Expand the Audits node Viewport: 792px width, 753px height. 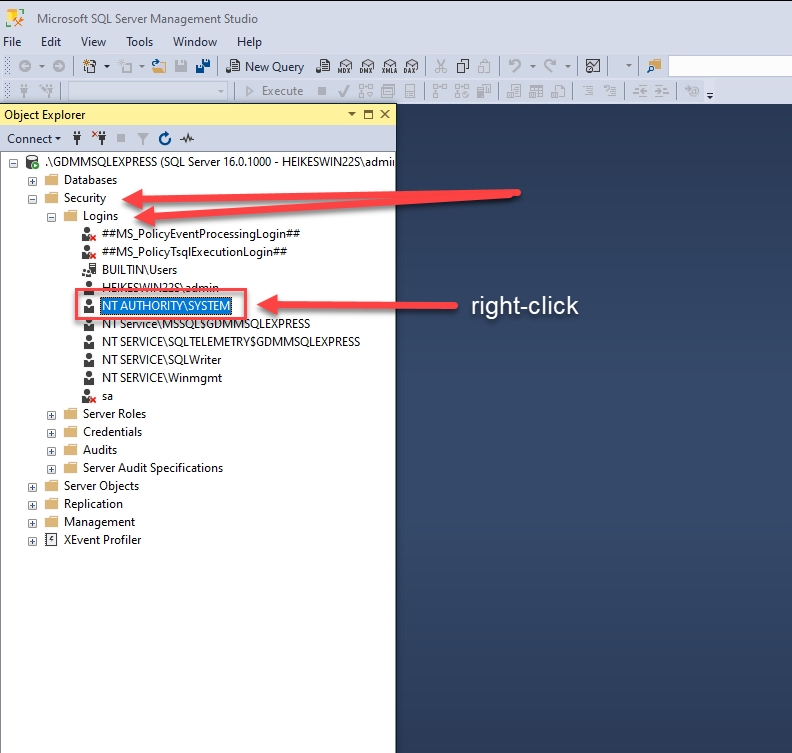(52, 451)
